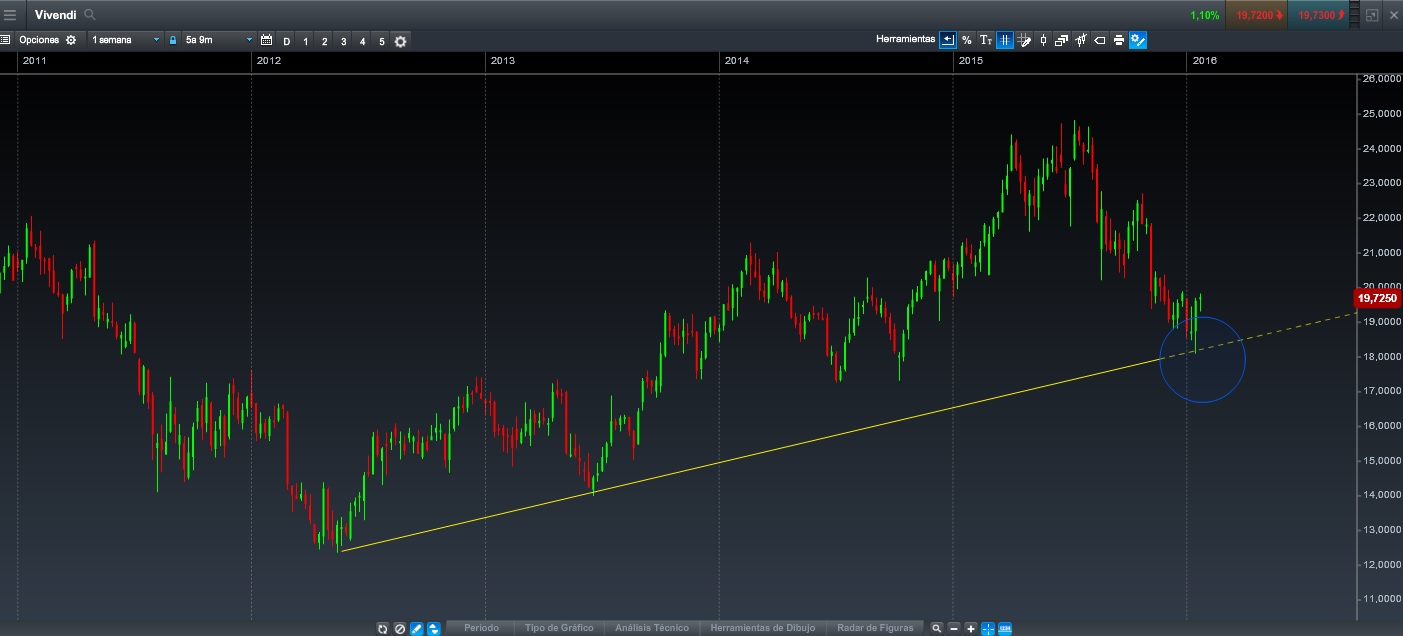
Task: Select the text annotation (Tт) tool
Action: tap(985, 40)
